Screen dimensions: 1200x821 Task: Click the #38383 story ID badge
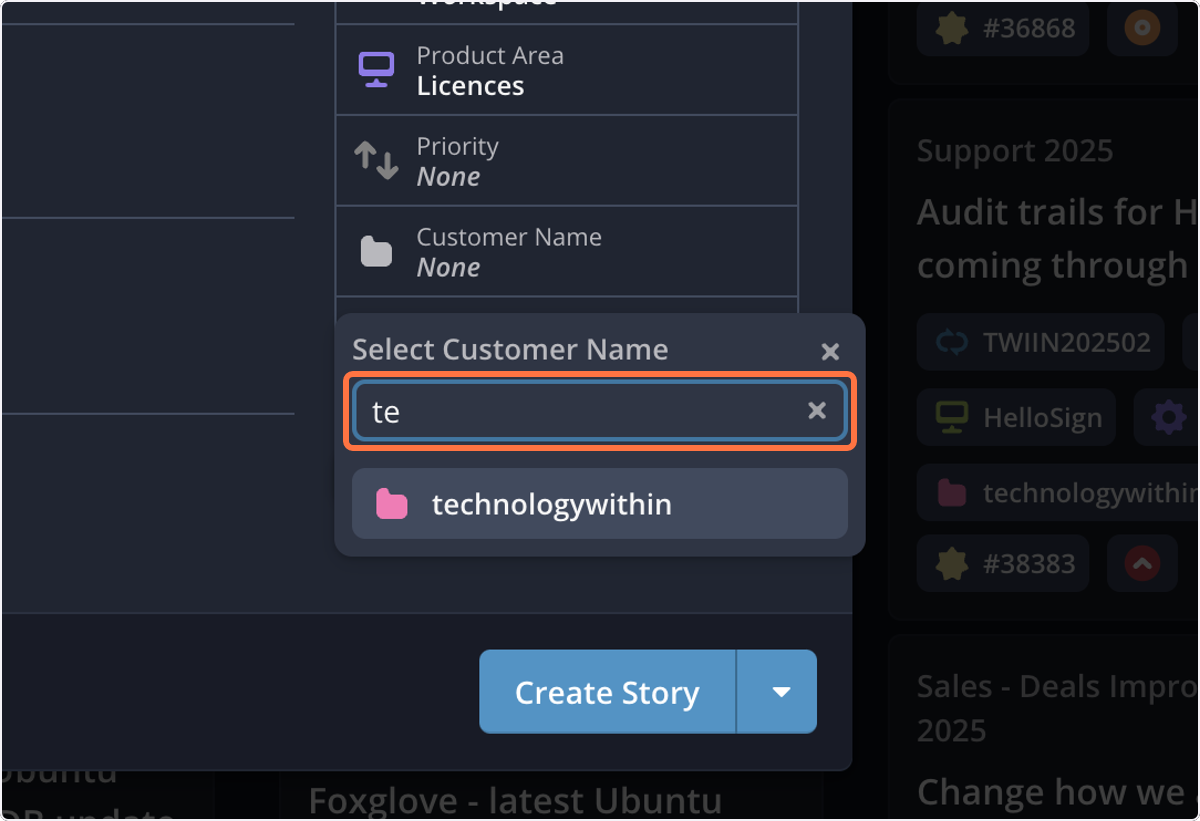(1003, 564)
